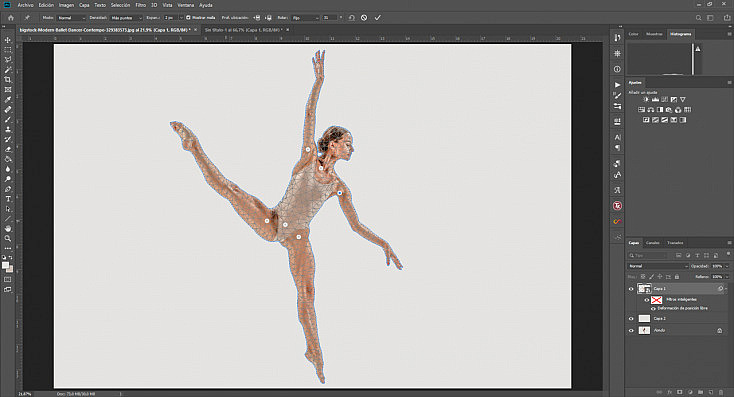Screen dimensions: 734x397
Task: Open the search icon at top right
Action: click(698, 18)
